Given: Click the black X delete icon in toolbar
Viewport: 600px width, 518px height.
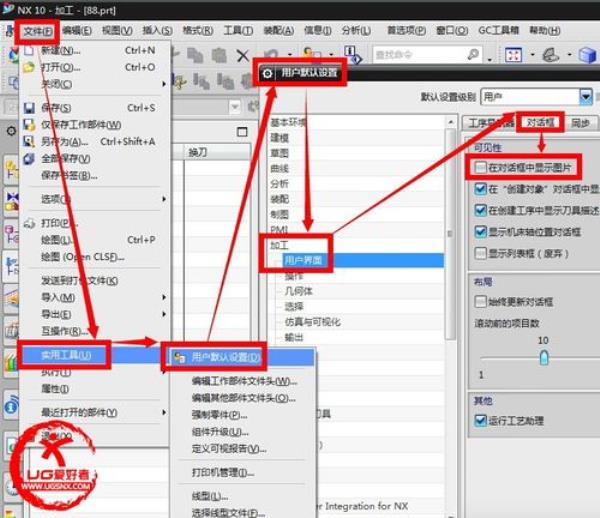Looking at the screenshot, I should (x=243, y=56).
